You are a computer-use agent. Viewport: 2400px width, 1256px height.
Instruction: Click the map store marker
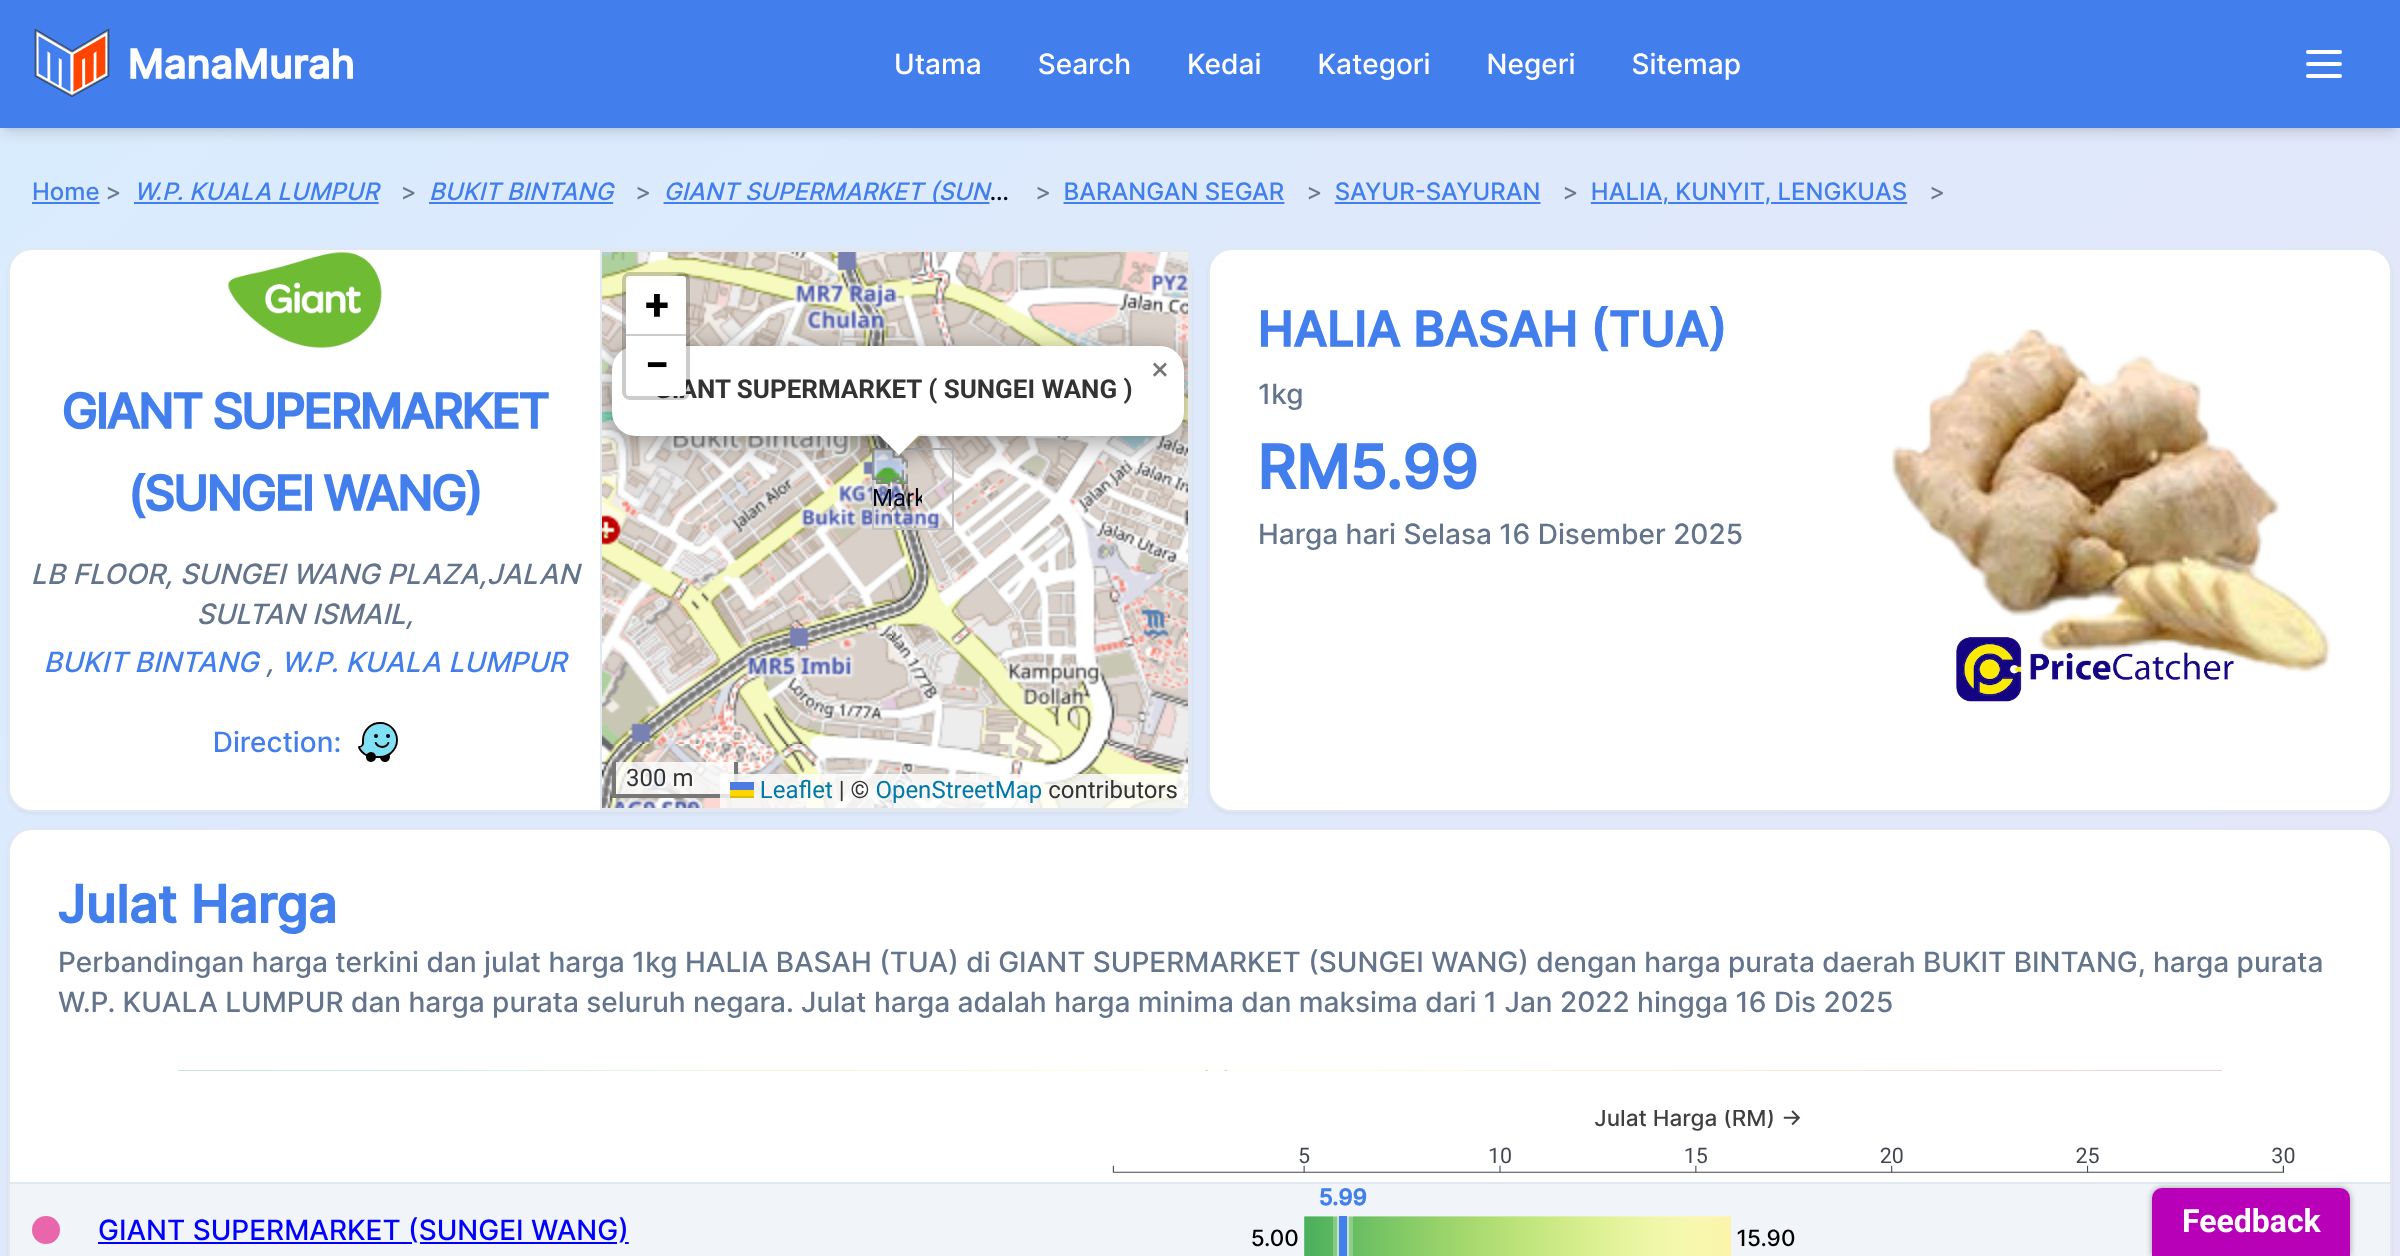click(x=888, y=468)
